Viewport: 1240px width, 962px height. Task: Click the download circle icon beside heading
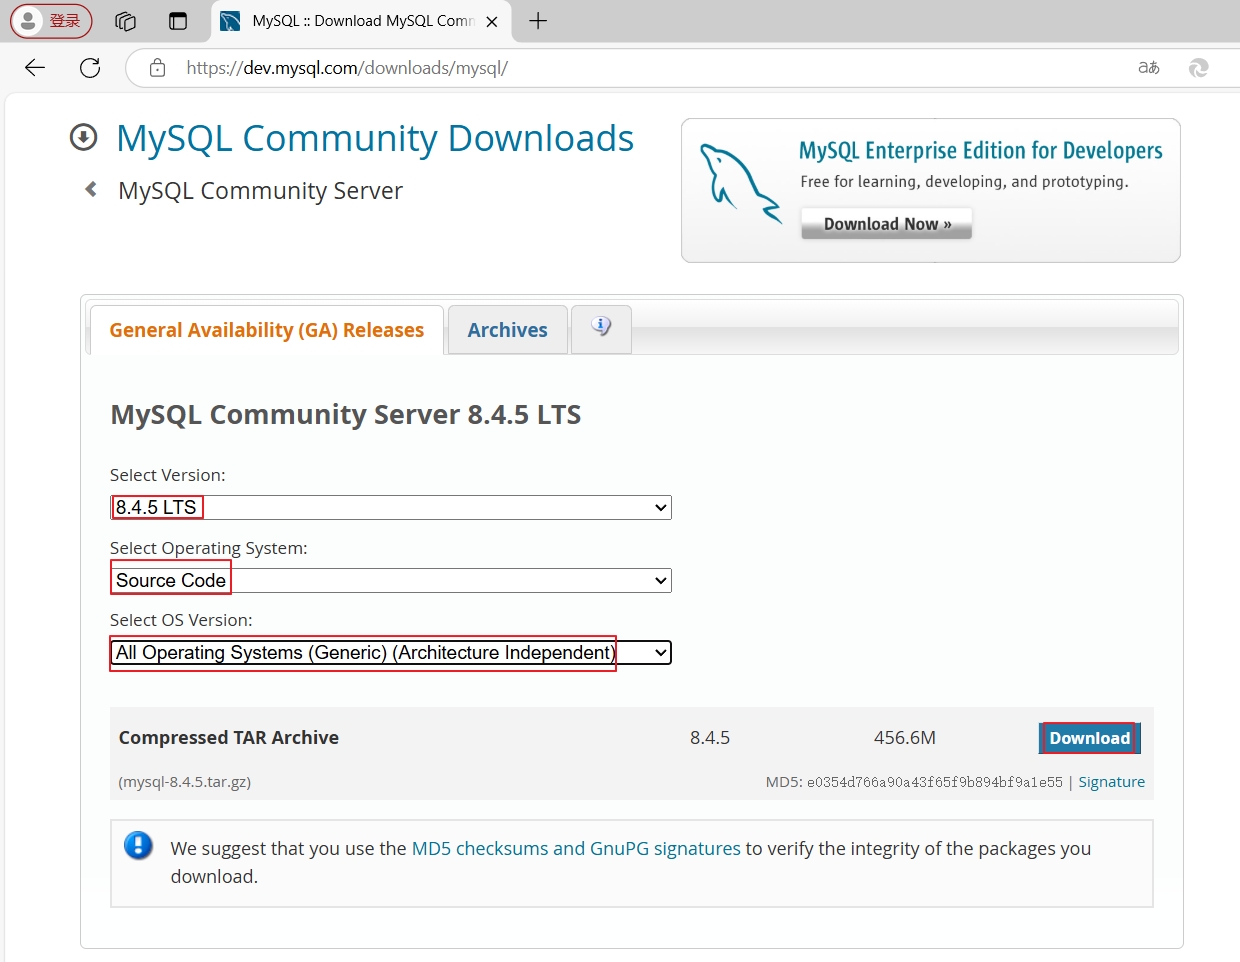(84, 137)
